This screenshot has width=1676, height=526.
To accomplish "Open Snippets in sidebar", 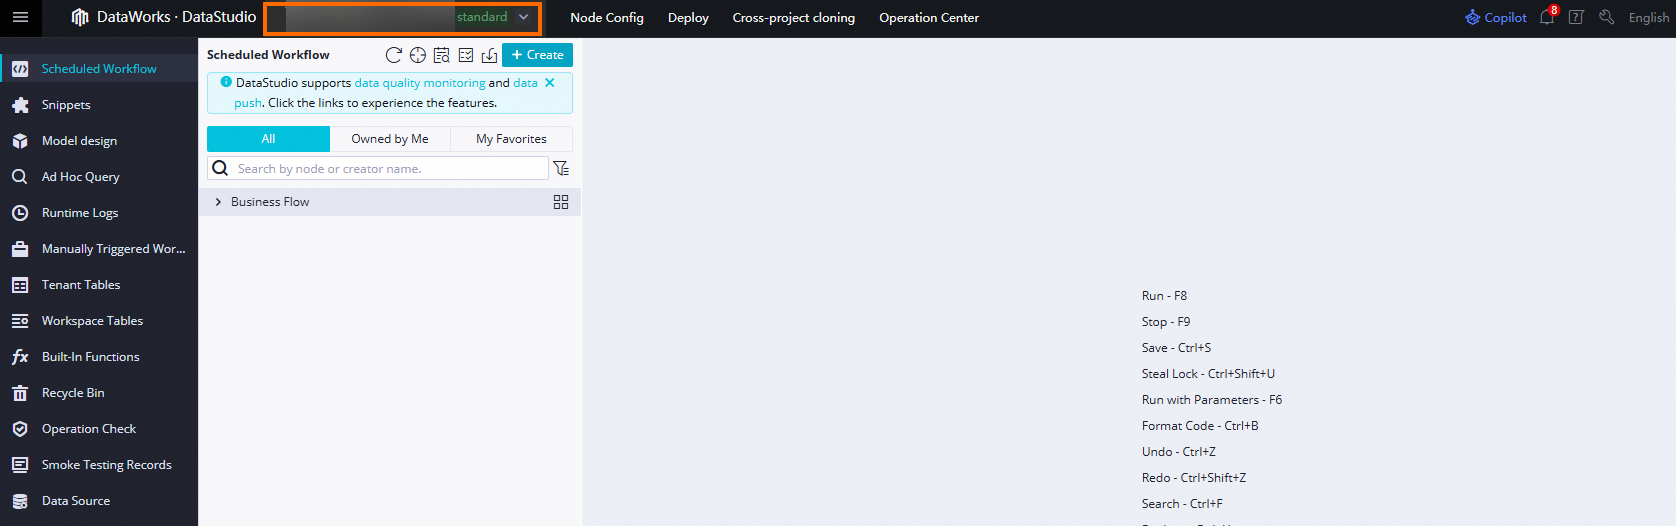I will click(x=99, y=105).
